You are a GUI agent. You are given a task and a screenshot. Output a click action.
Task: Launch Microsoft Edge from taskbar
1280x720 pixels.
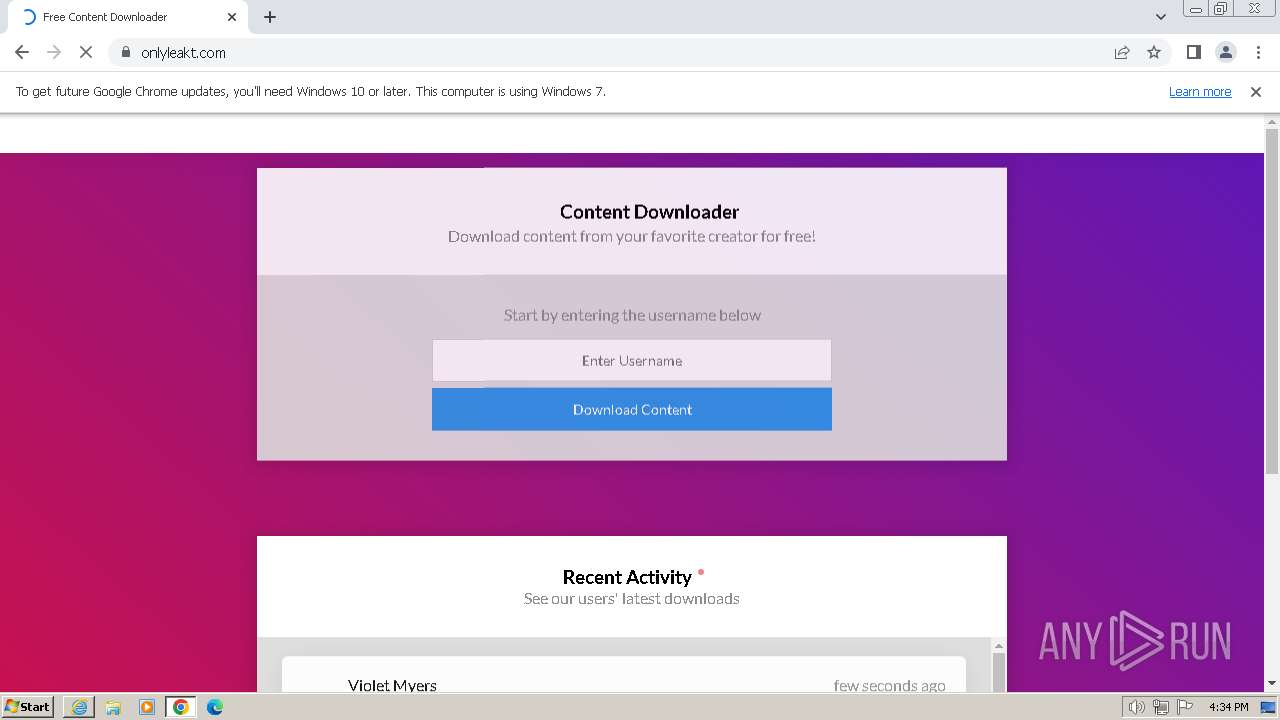tap(215, 707)
